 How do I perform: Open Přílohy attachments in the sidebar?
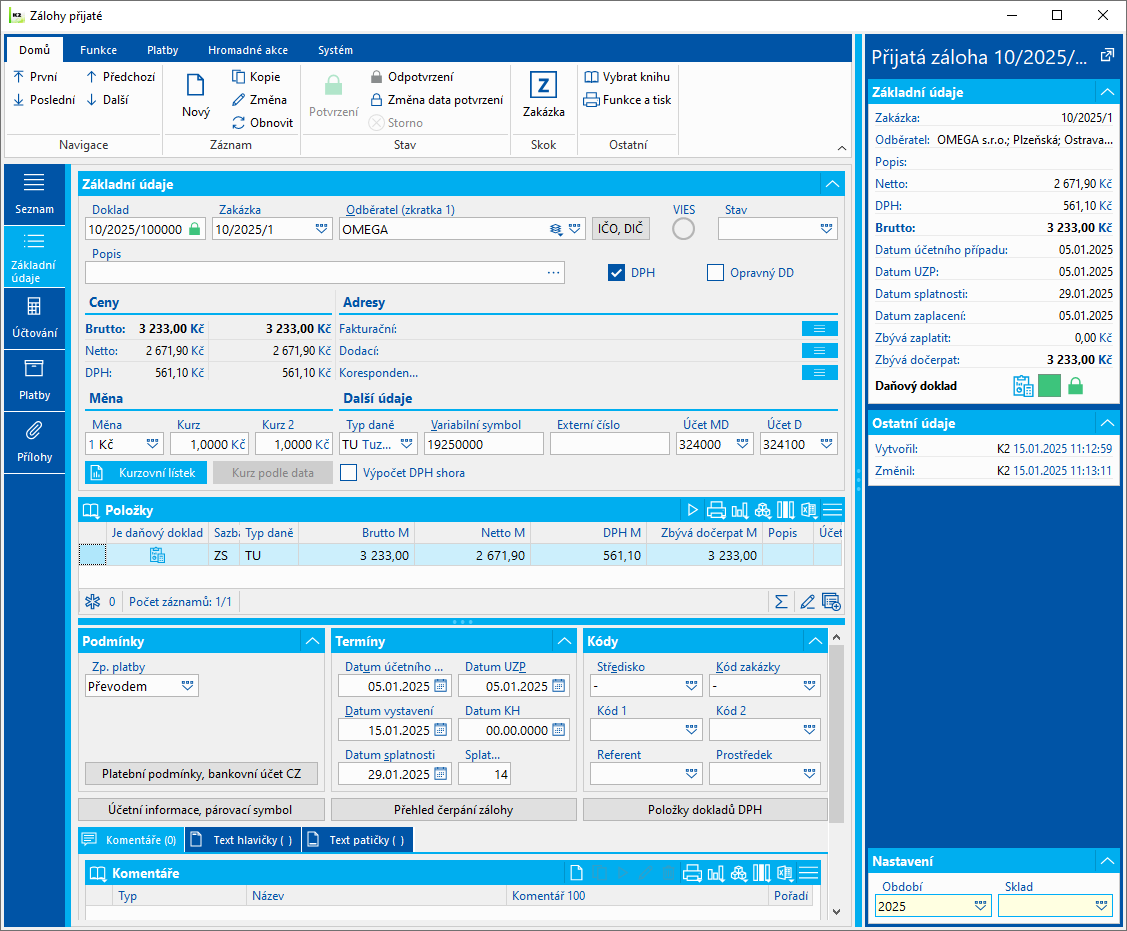click(34, 441)
